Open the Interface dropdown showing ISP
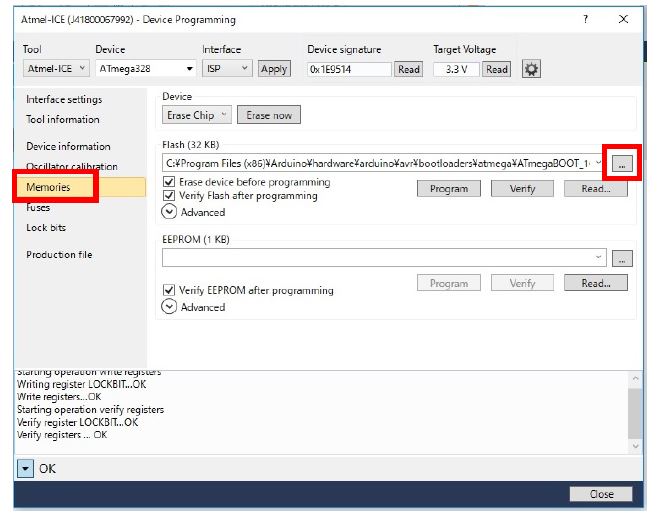This screenshot has height=515, width=666. pos(227,69)
